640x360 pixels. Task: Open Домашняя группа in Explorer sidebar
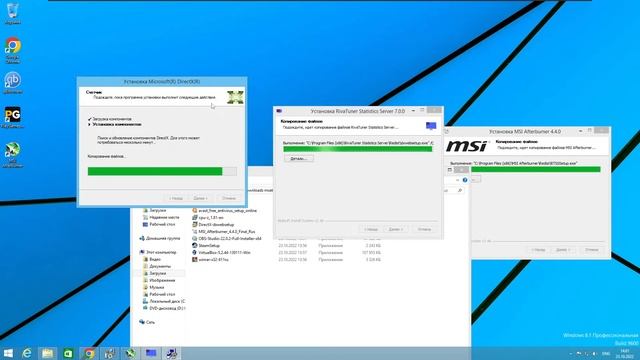tap(160, 238)
